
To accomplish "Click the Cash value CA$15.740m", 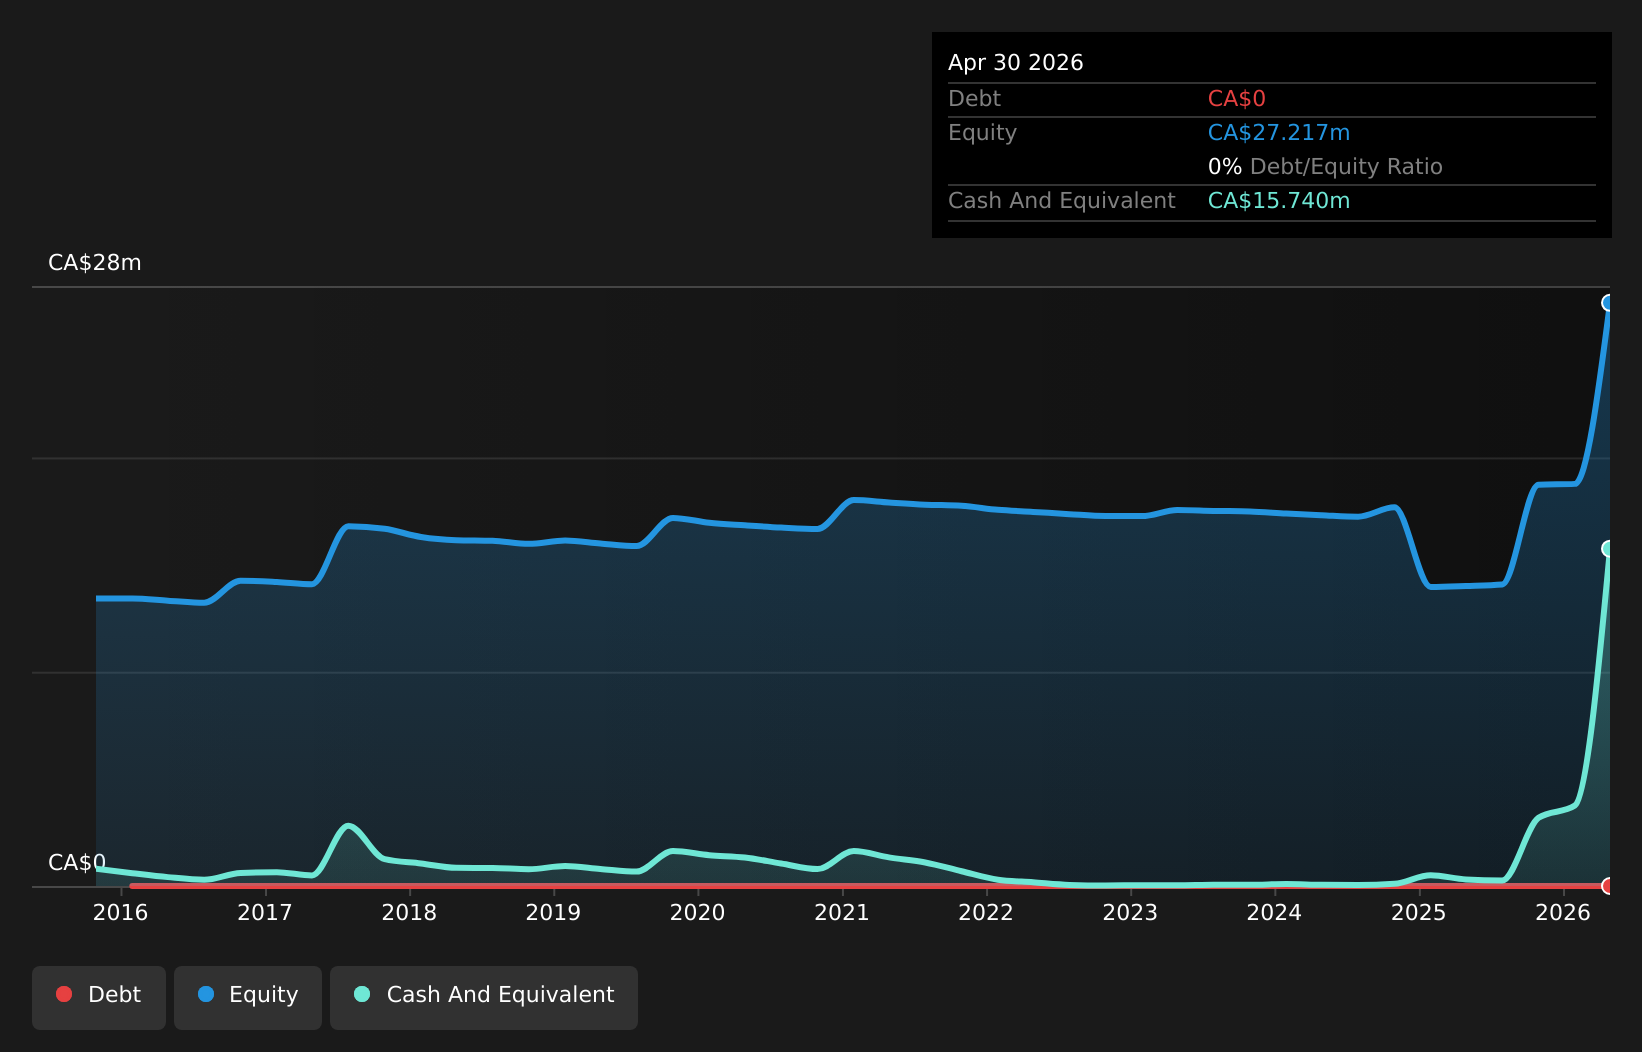I will click(x=1279, y=201).
